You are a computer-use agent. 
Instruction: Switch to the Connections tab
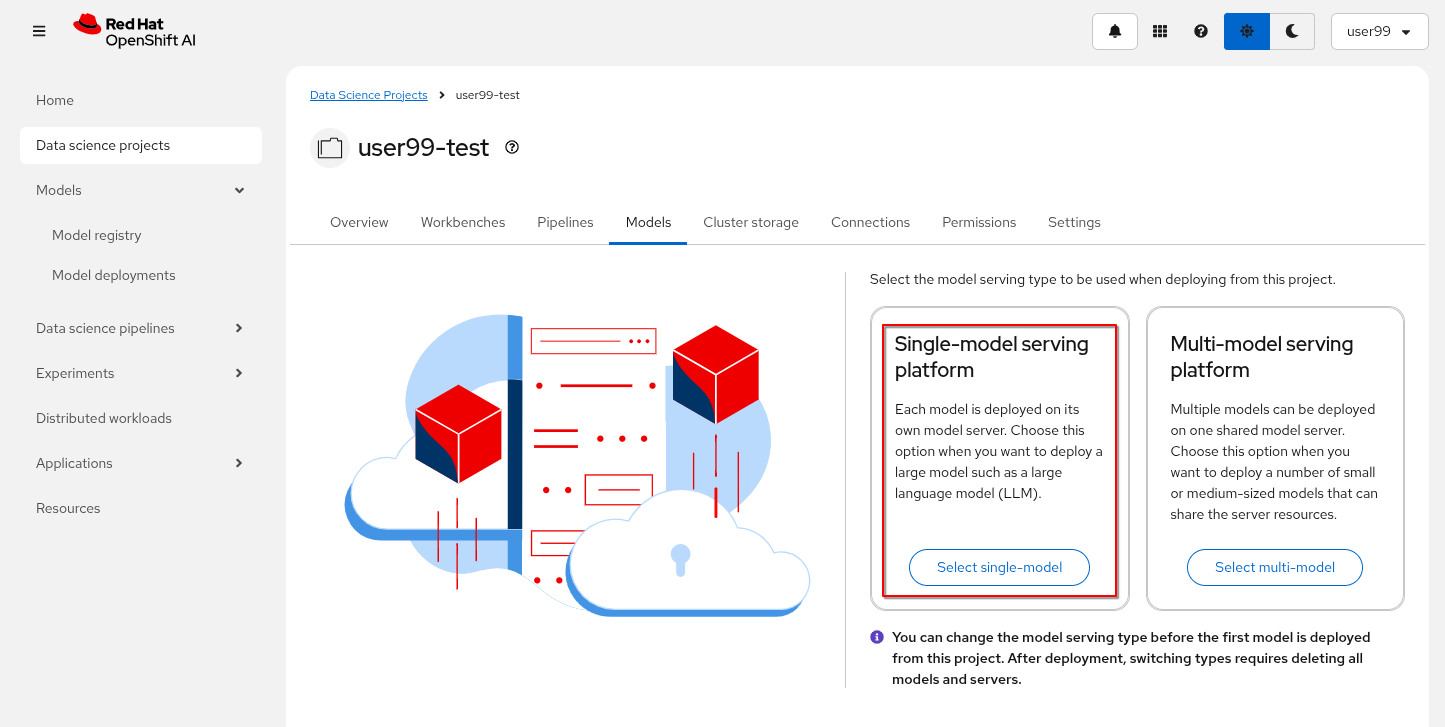[x=870, y=222]
